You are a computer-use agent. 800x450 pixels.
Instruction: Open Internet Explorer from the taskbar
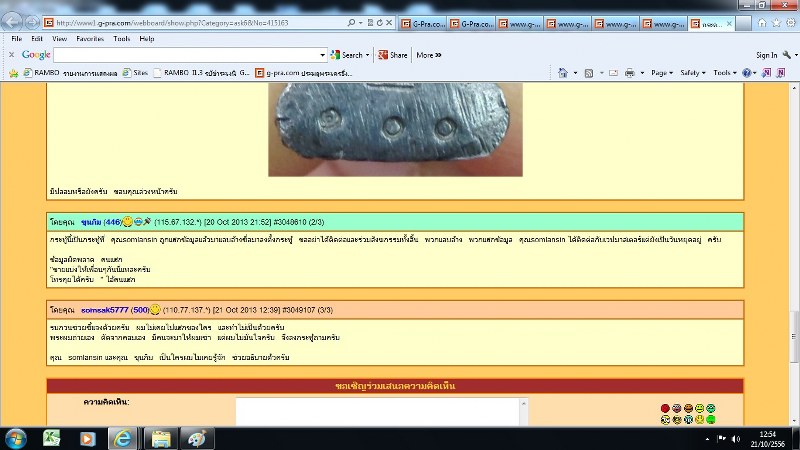point(122,437)
